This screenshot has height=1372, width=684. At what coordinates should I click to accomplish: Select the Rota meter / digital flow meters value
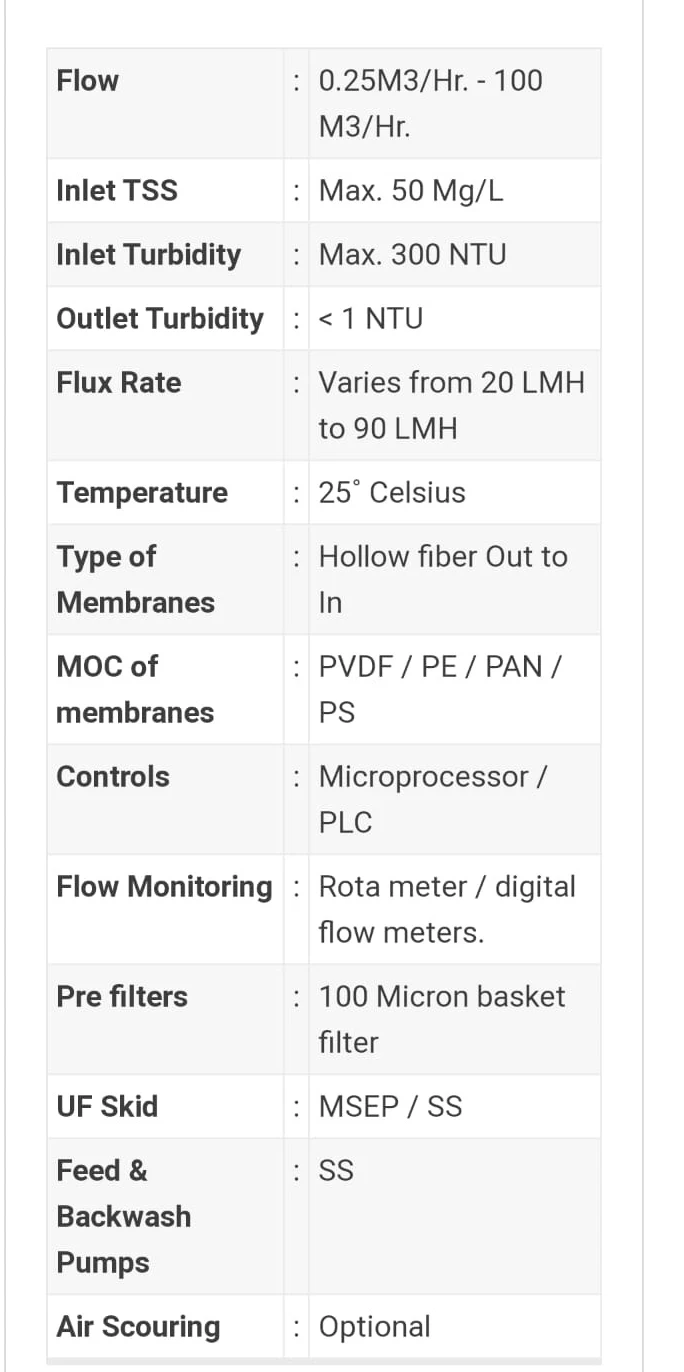pos(447,909)
